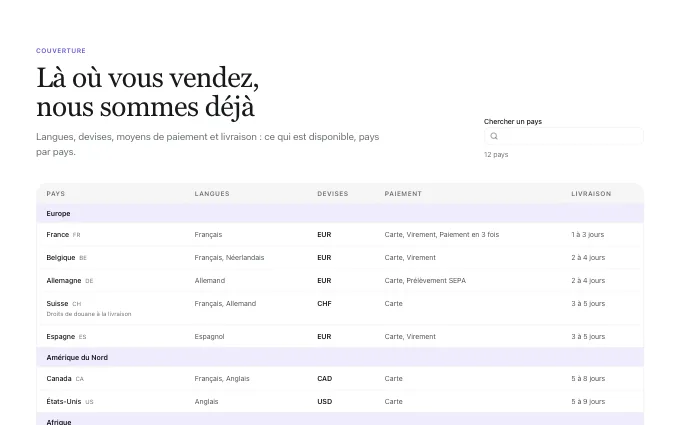Click the Afrique group row
Image resolution: width=680 pixels, height=425 pixels.
340,420
